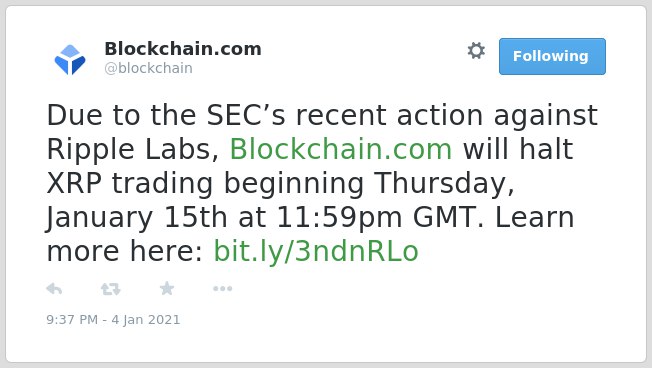
Task: Click the Blockchain.com blue cube avatar
Action: (70, 59)
